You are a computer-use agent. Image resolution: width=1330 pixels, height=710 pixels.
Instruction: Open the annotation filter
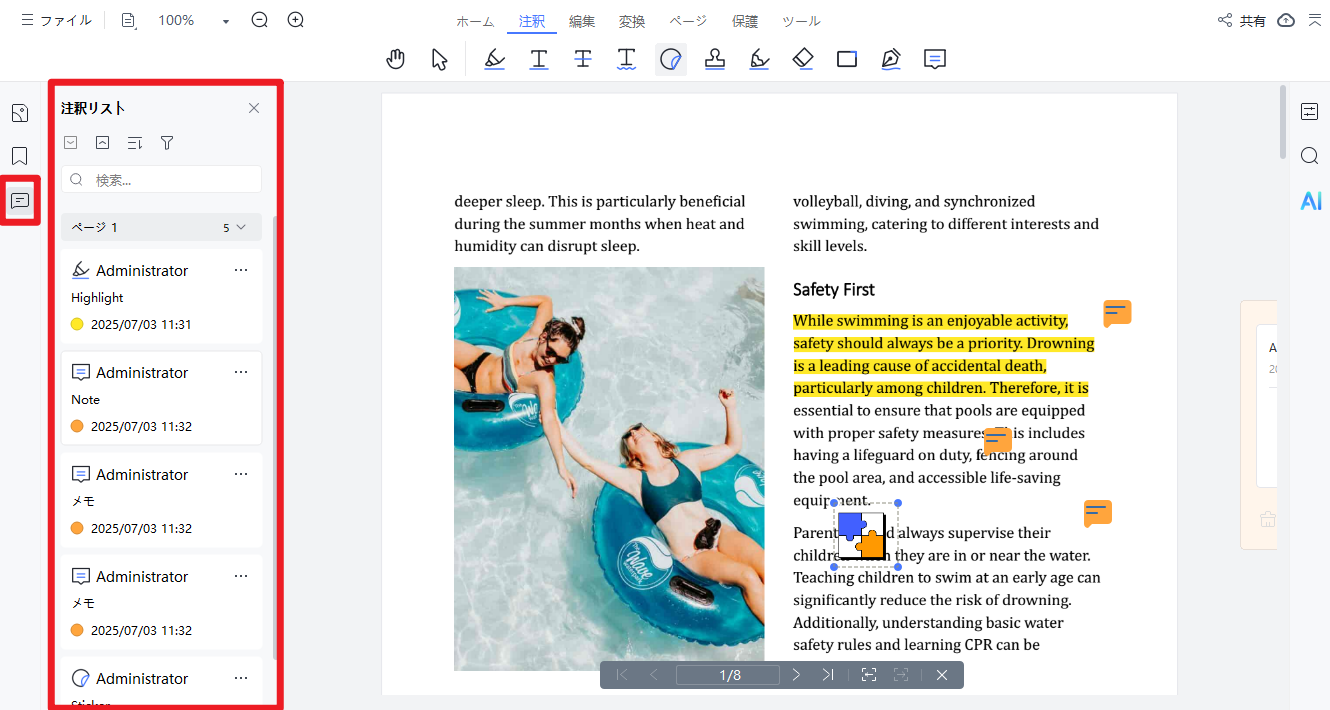167,143
